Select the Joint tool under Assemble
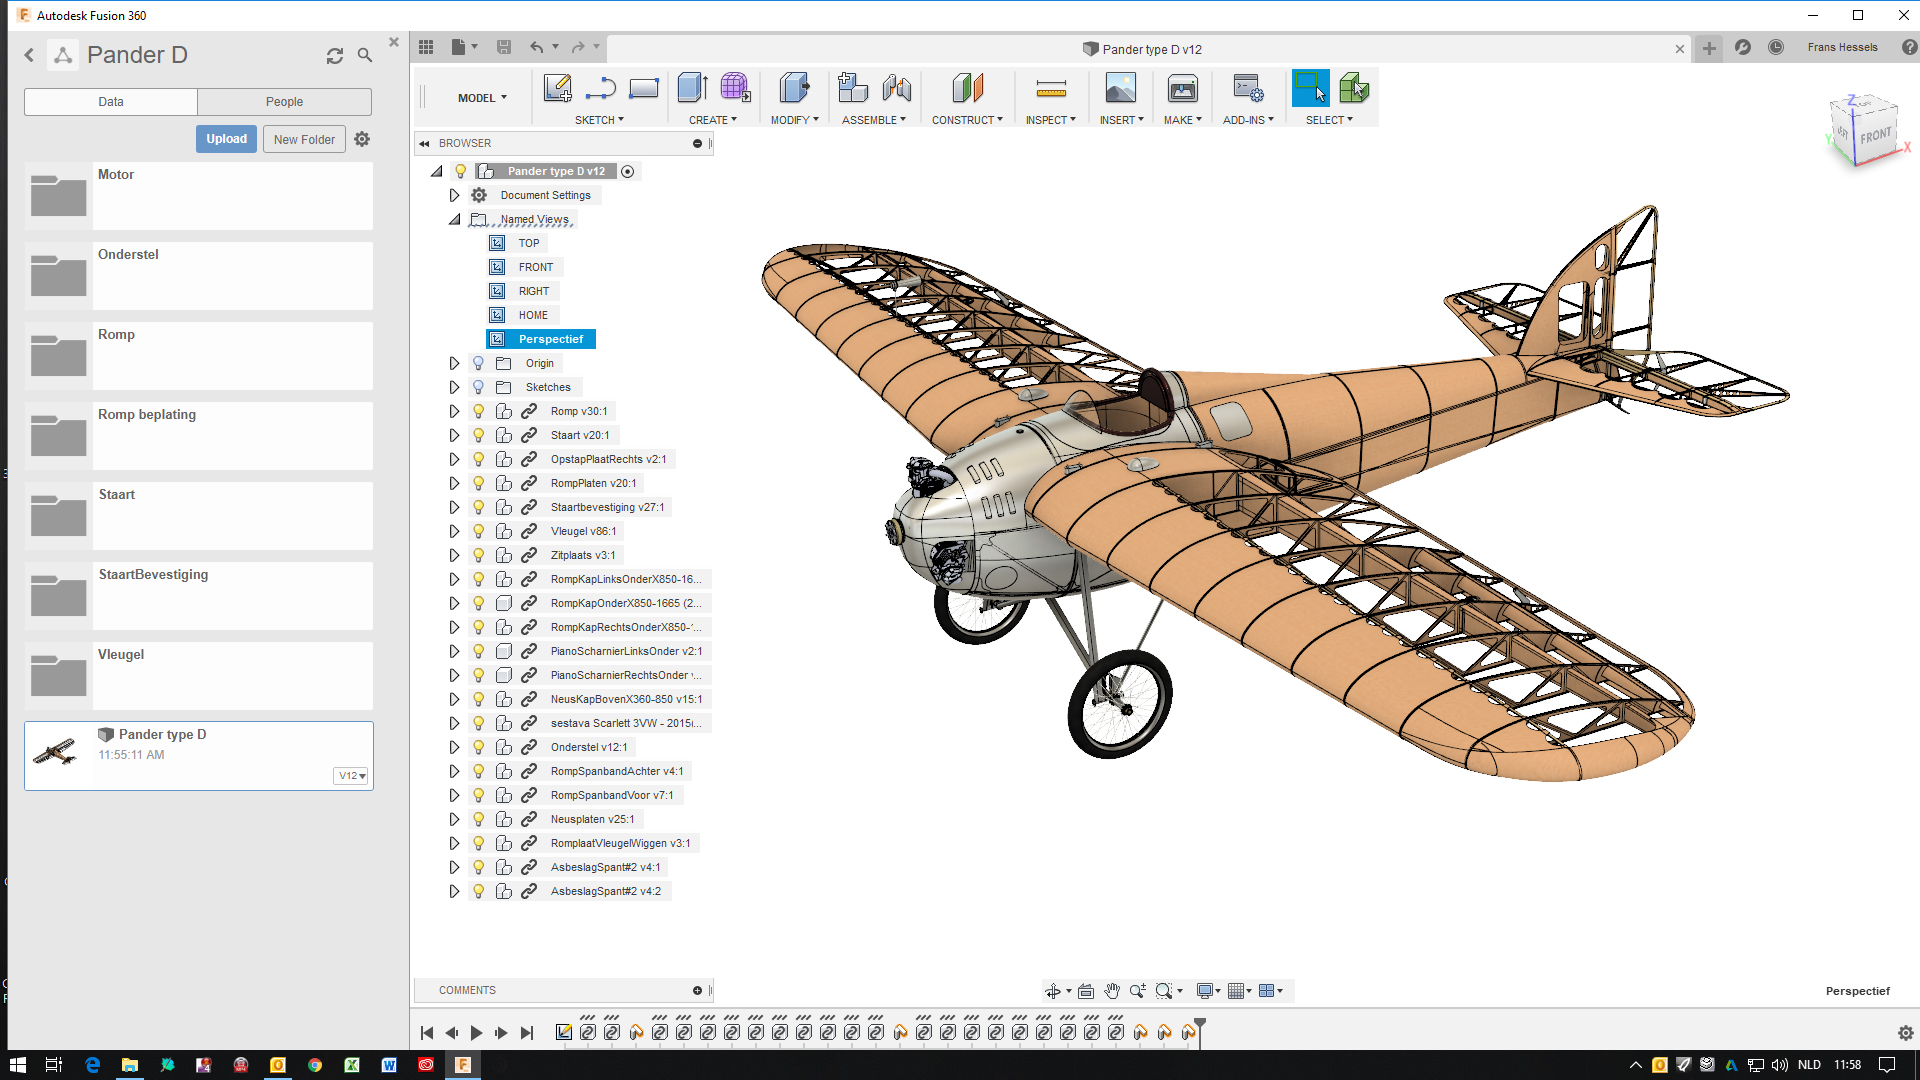The height and width of the screenshot is (1080, 1920). (897, 89)
